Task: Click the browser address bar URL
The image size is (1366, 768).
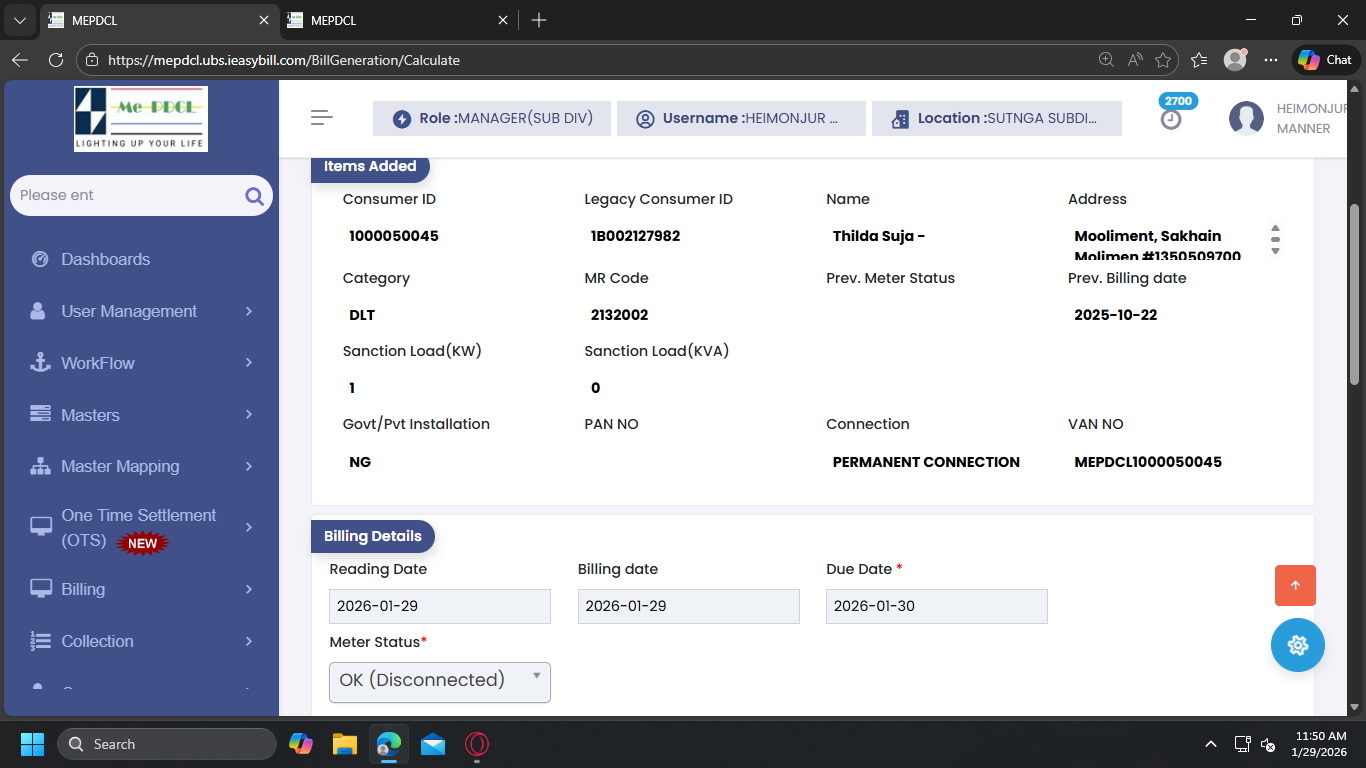Action: [x=284, y=60]
